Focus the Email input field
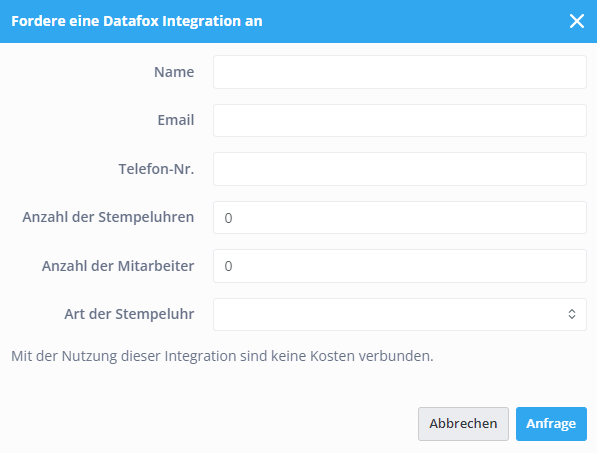Viewport: 597px width, 453px height. (400, 120)
